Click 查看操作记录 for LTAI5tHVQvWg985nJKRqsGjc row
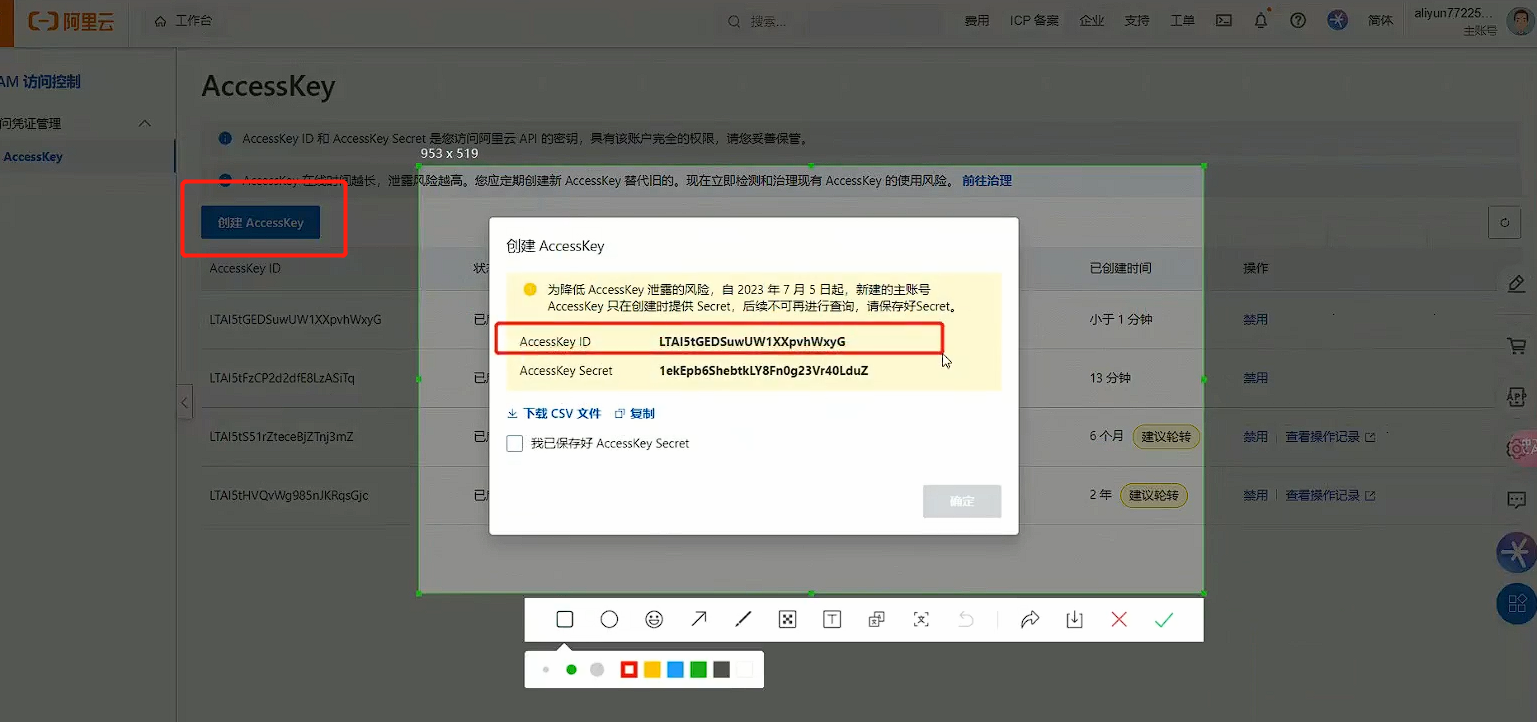1537x722 pixels. (x=1330, y=495)
